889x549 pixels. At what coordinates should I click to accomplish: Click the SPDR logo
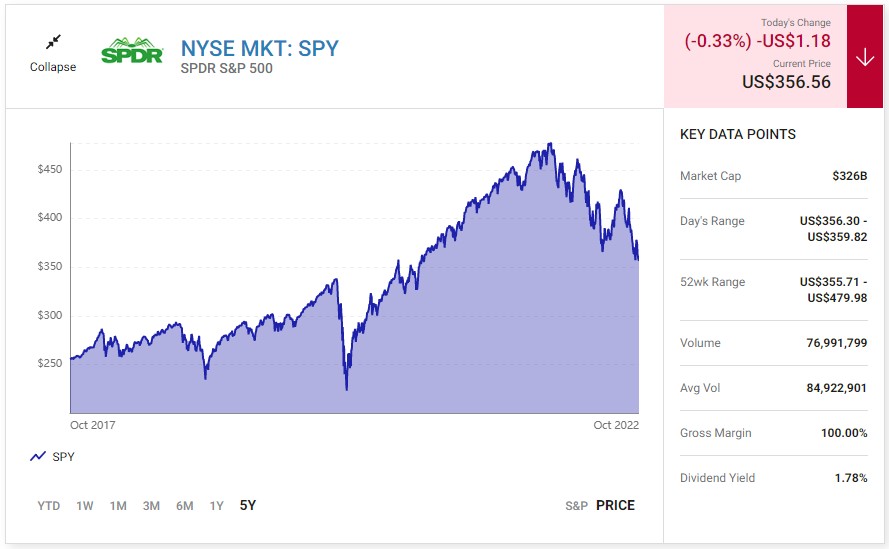(x=132, y=50)
